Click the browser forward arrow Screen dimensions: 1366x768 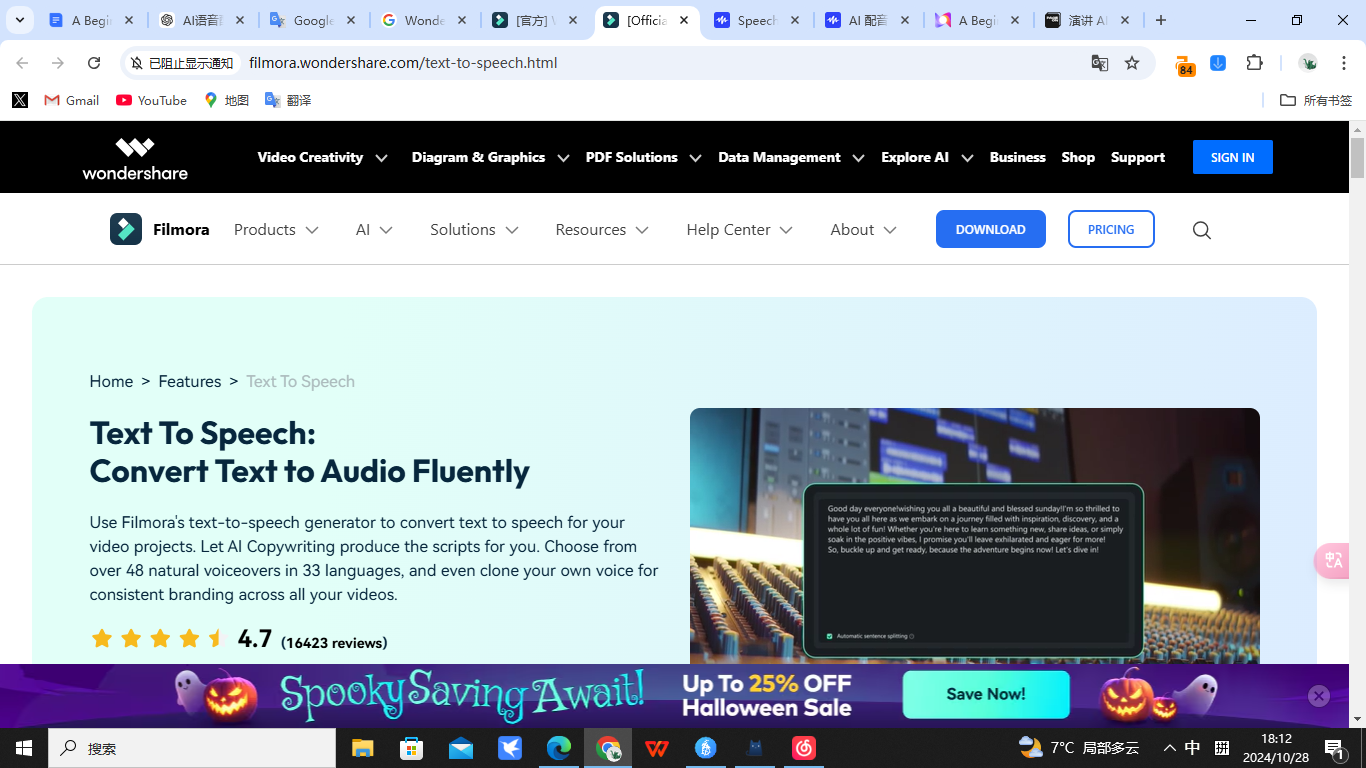(58, 63)
